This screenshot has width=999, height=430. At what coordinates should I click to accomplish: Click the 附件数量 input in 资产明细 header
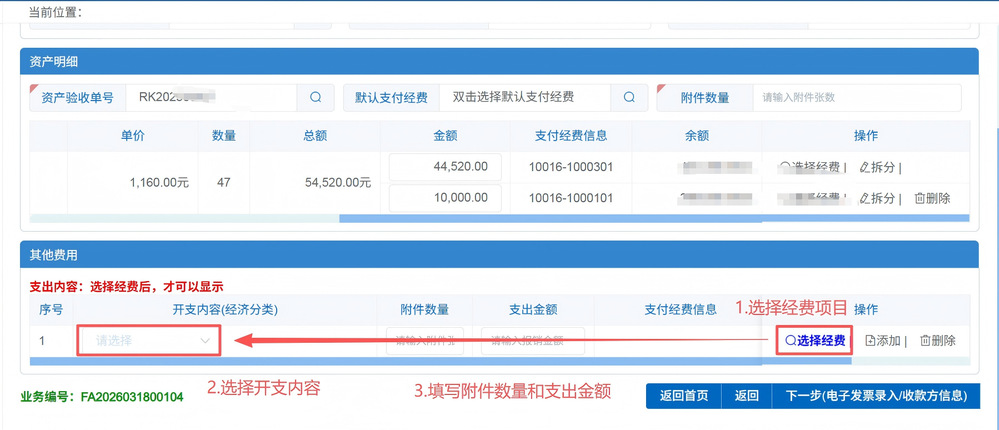coord(855,98)
